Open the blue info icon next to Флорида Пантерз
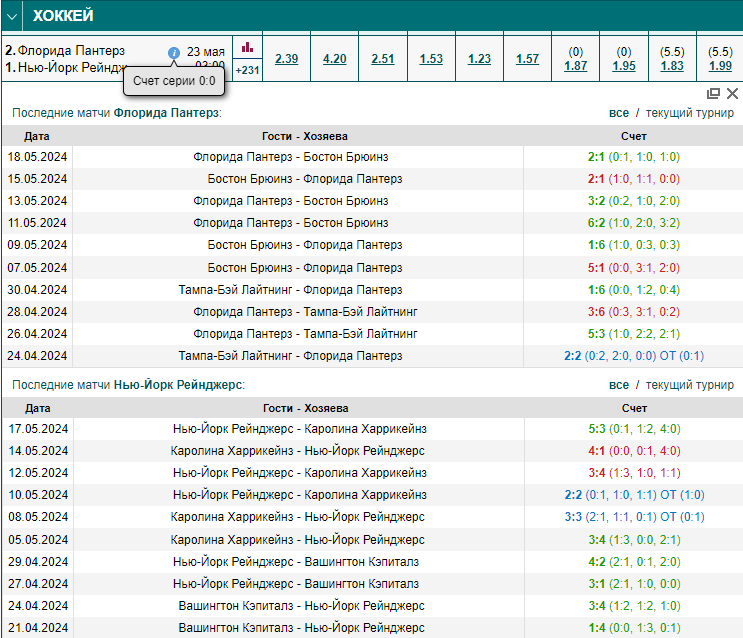The height and width of the screenshot is (638, 743). (174, 52)
